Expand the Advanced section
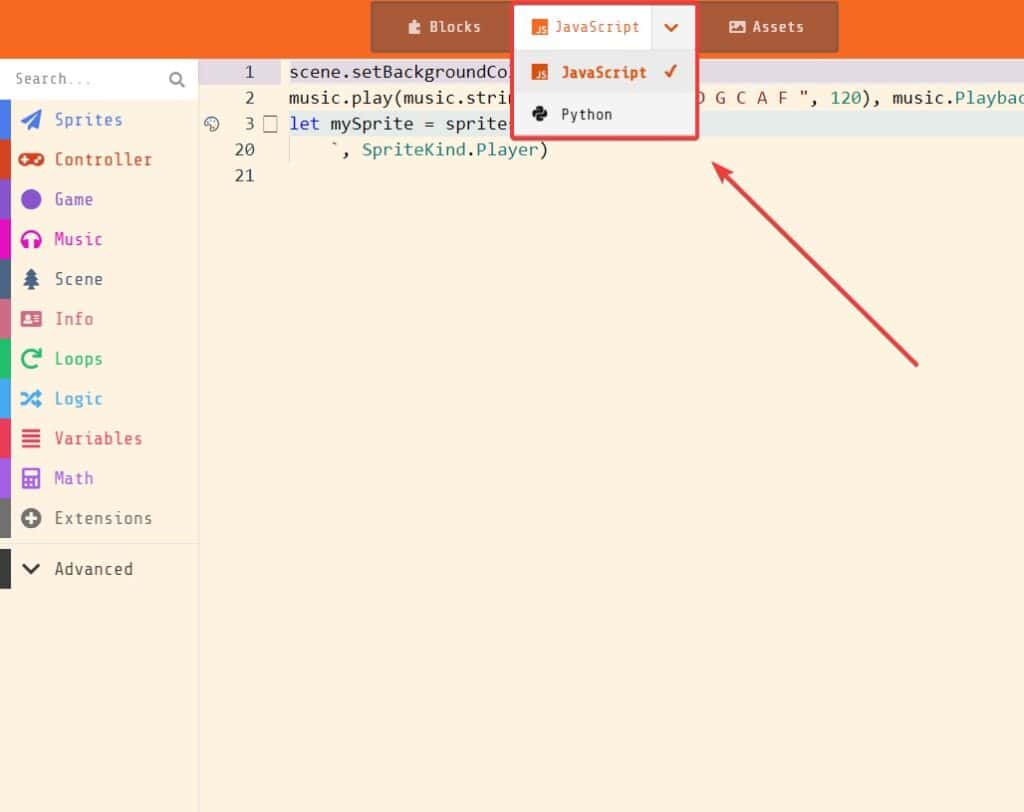This screenshot has height=812, width=1024. [x=93, y=568]
